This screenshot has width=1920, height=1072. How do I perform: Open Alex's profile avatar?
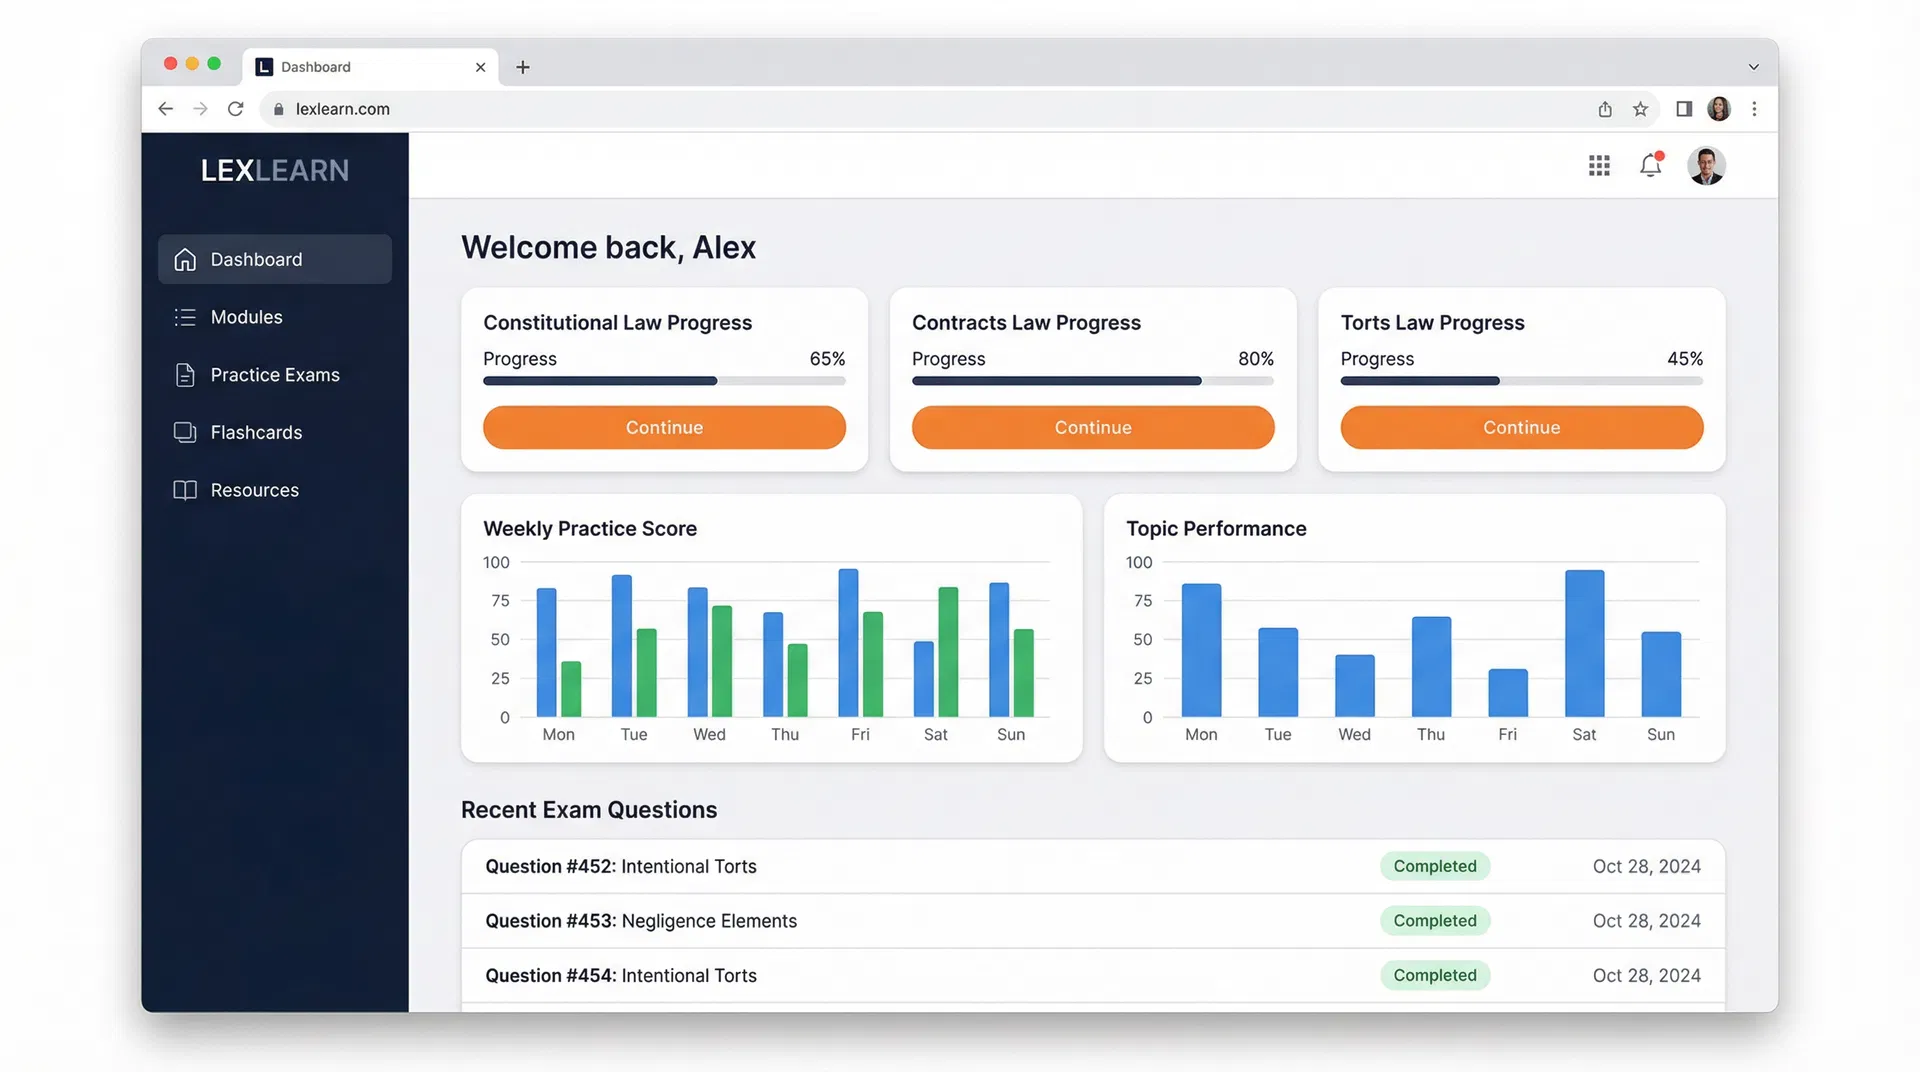pyautogui.click(x=1706, y=165)
